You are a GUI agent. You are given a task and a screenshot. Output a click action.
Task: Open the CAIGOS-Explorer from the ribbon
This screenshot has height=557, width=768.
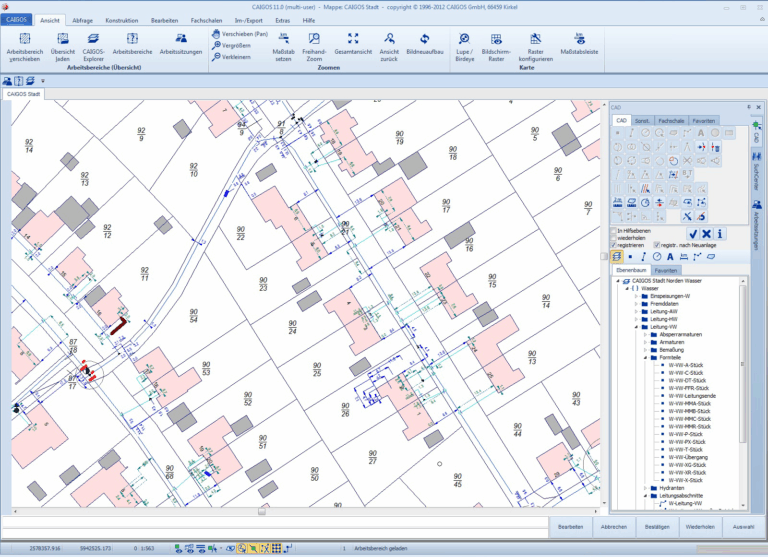pos(93,39)
